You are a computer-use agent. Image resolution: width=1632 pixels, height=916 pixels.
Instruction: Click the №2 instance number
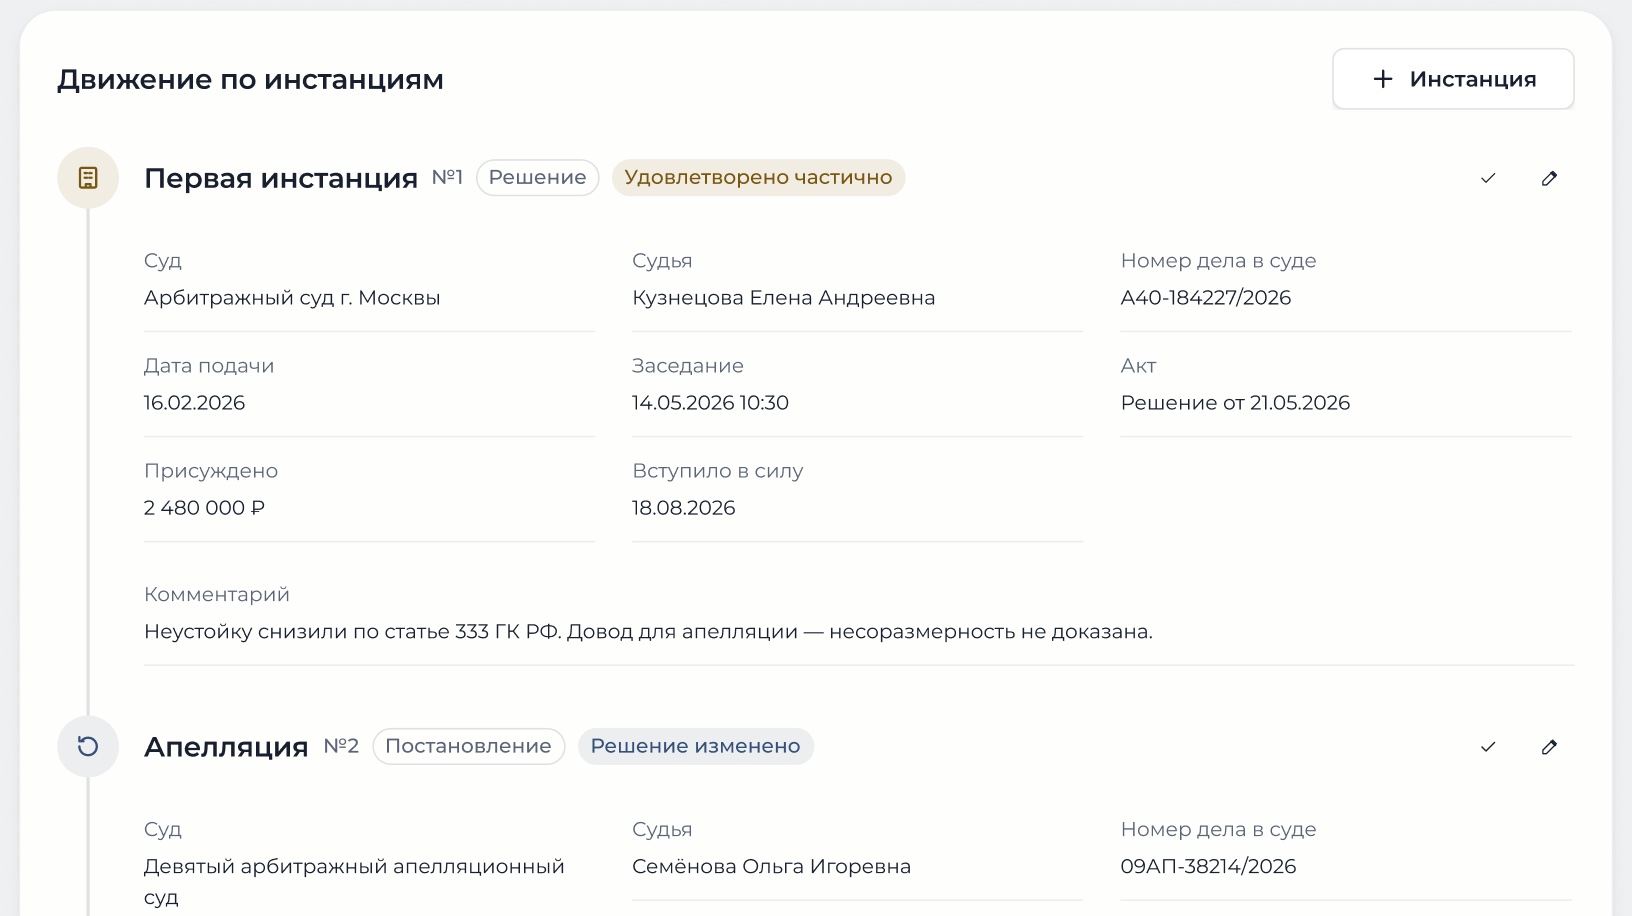click(341, 746)
